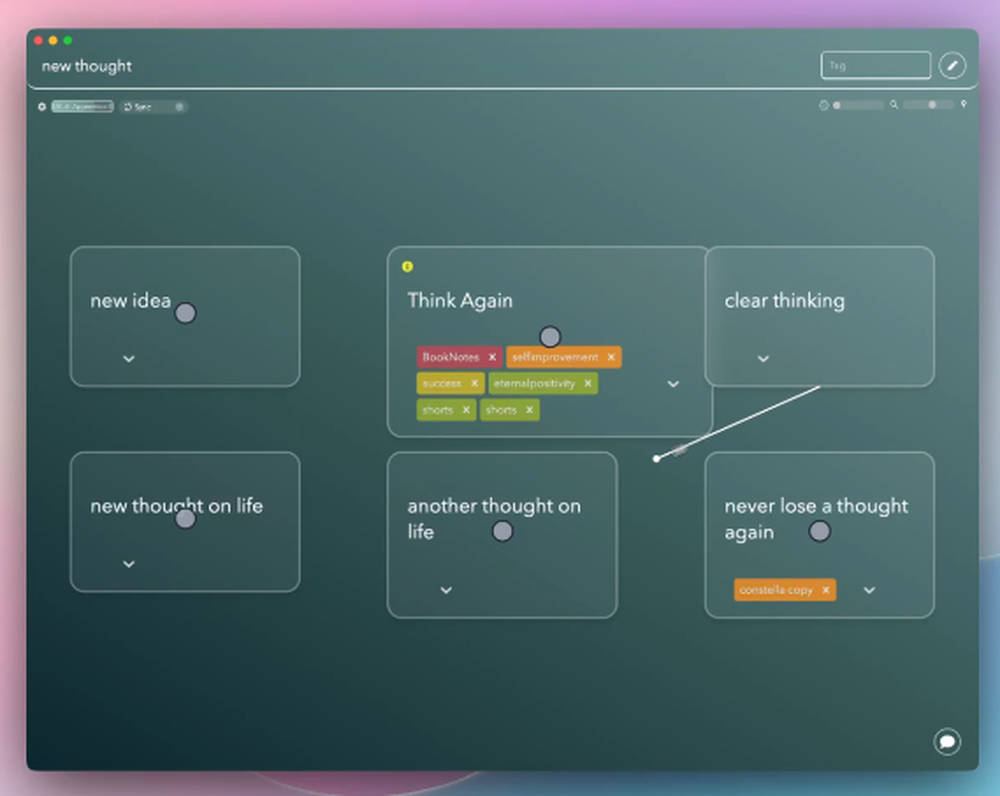Screen dimensions: 1000x796
Task: Expand the clear thinking card chevron
Action: [763, 359]
